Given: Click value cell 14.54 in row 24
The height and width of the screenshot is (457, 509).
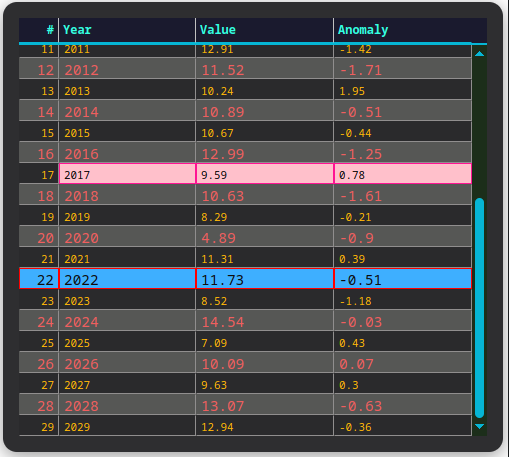Looking at the screenshot, I should click(x=265, y=321).
